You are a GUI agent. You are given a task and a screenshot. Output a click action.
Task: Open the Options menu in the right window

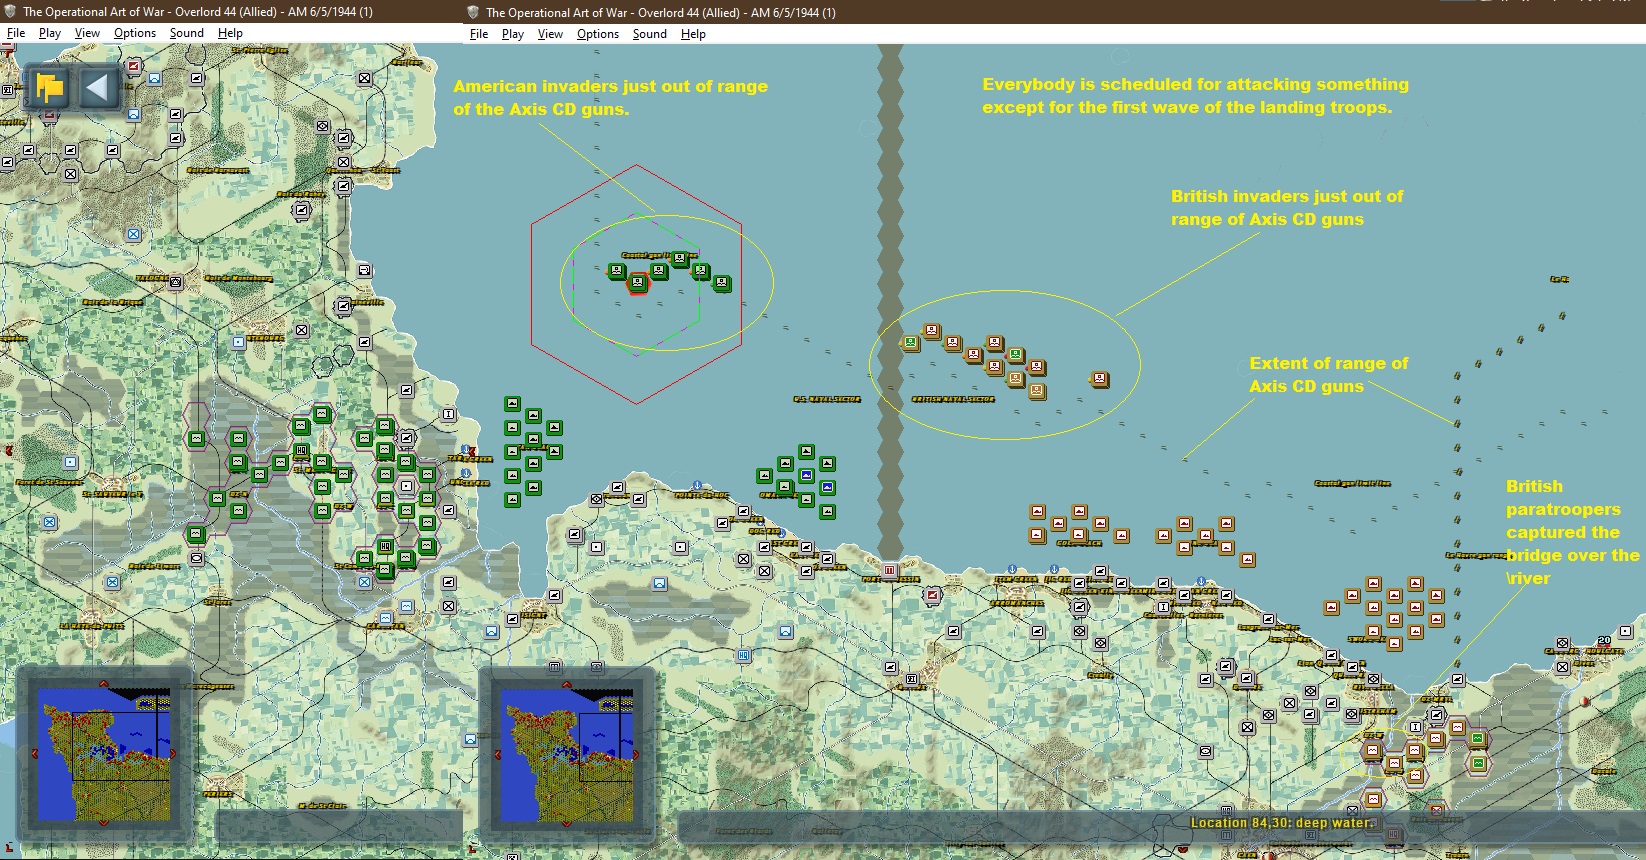pyautogui.click(x=598, y=34)
